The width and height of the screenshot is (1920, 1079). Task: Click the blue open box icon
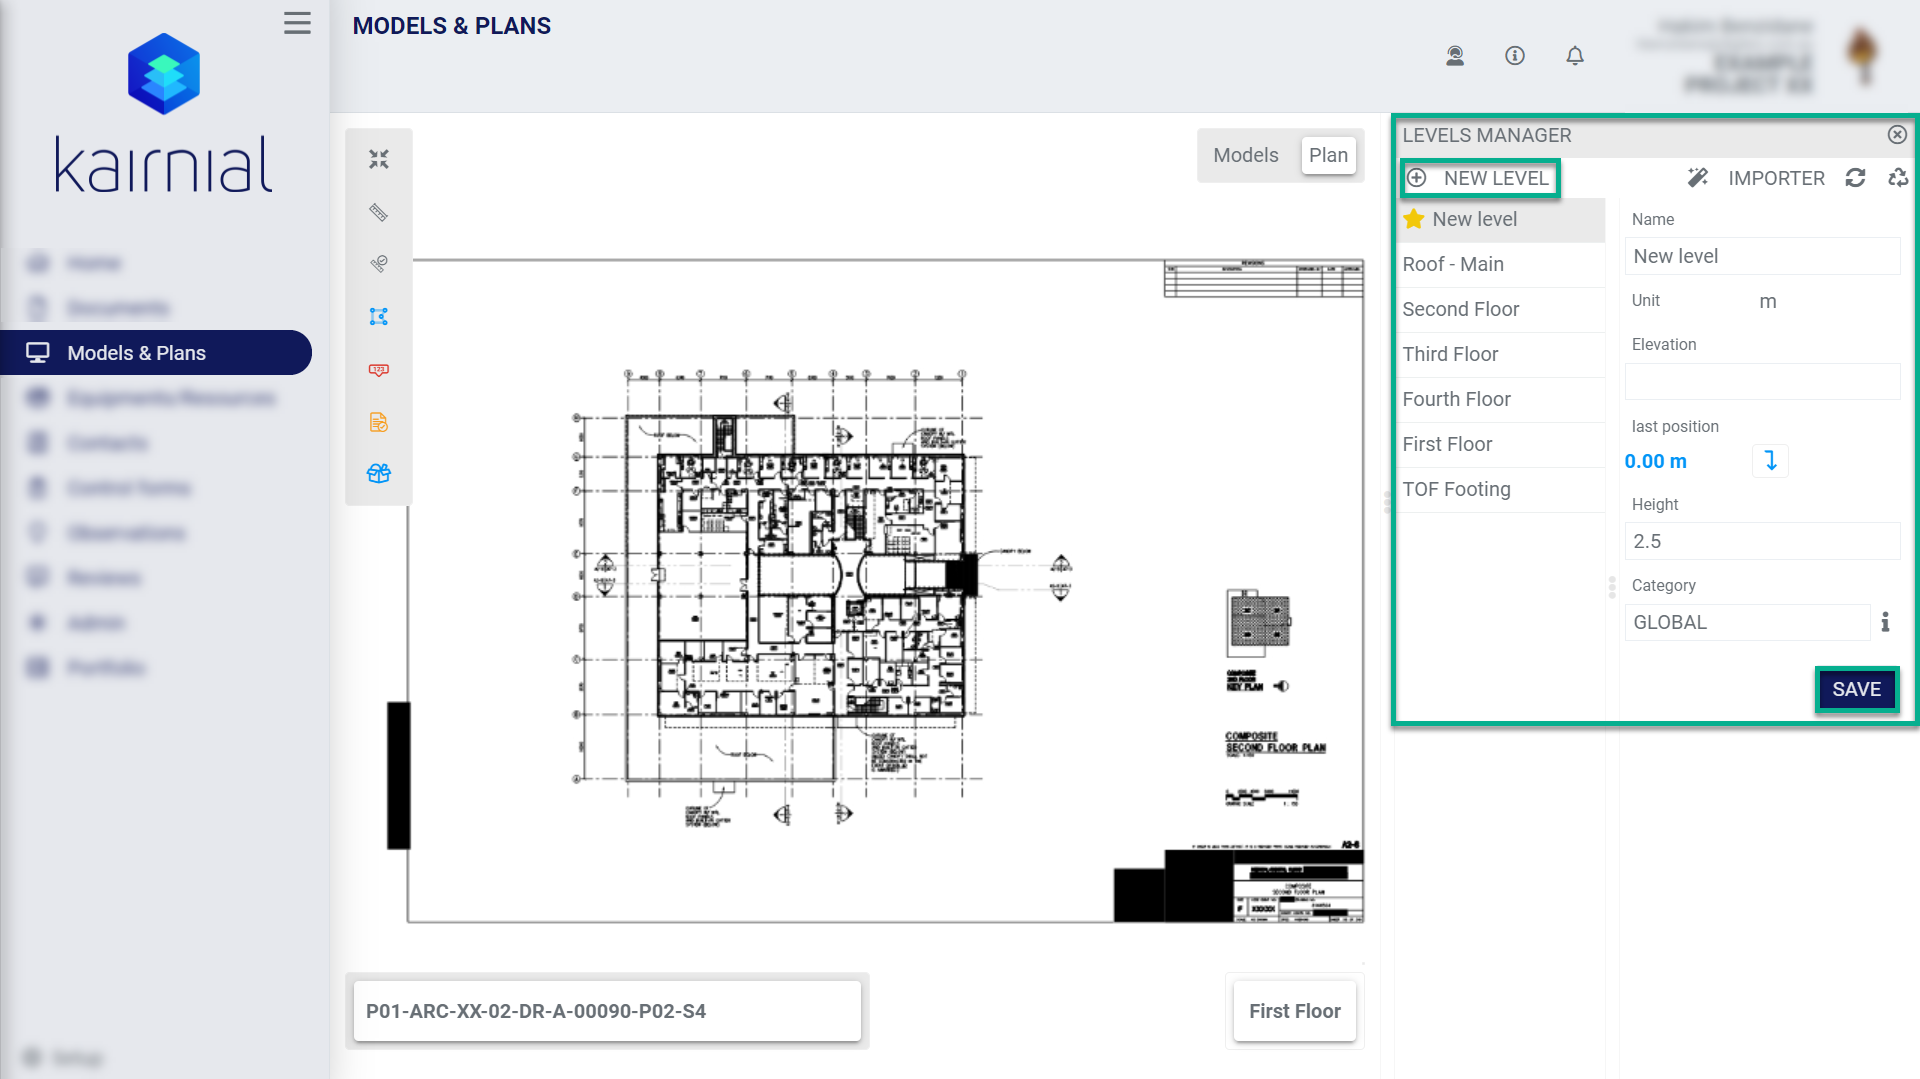[379, 474]
